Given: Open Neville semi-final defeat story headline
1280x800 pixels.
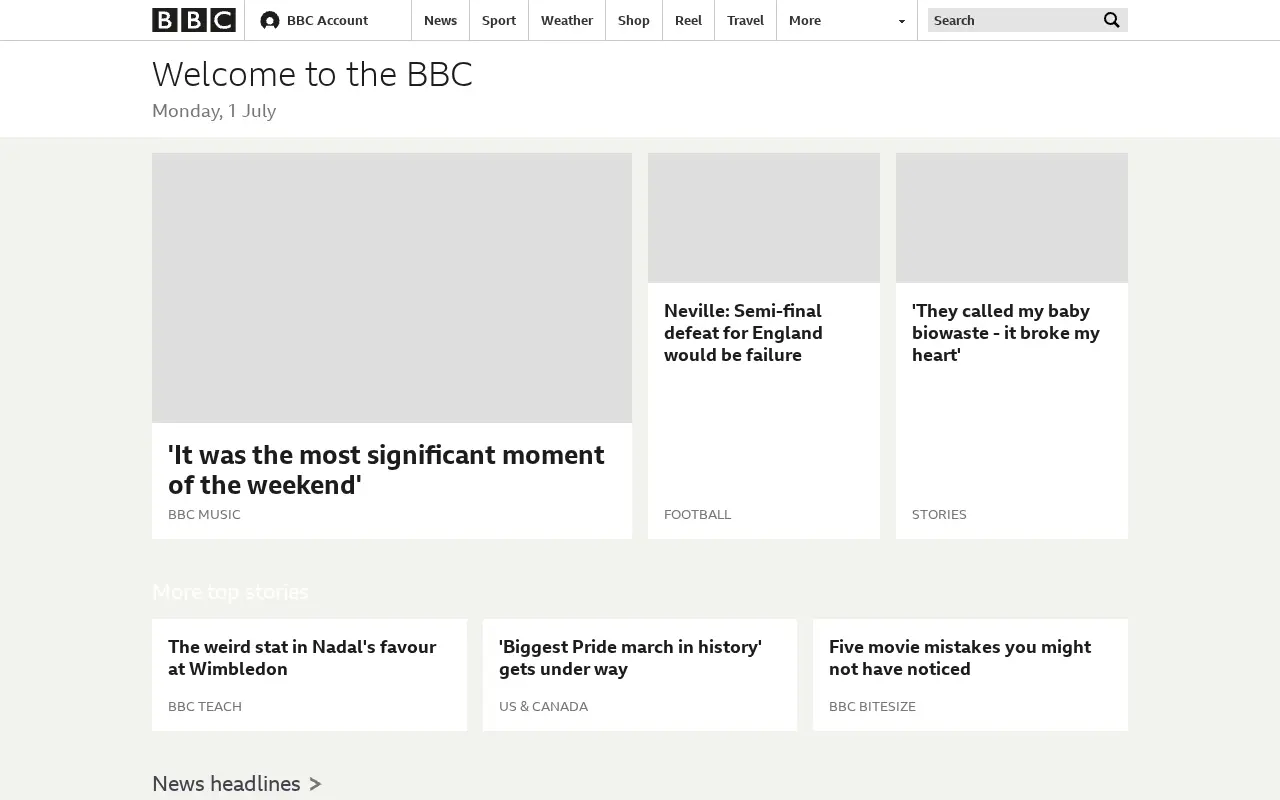Looking at the screenshot, I should tap(743, 333).
